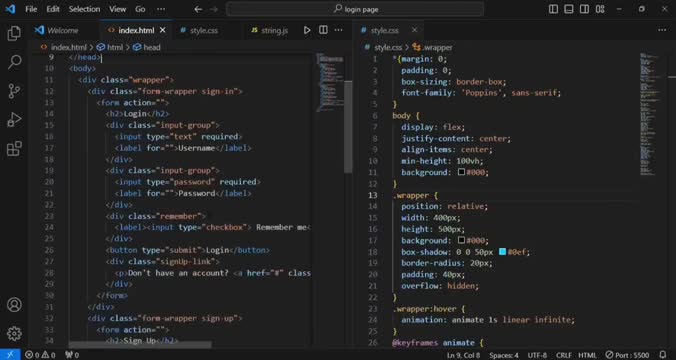Toggle the primary side bar layout icon
This screenshot has width=676, height=360.
tap(553, 9)
